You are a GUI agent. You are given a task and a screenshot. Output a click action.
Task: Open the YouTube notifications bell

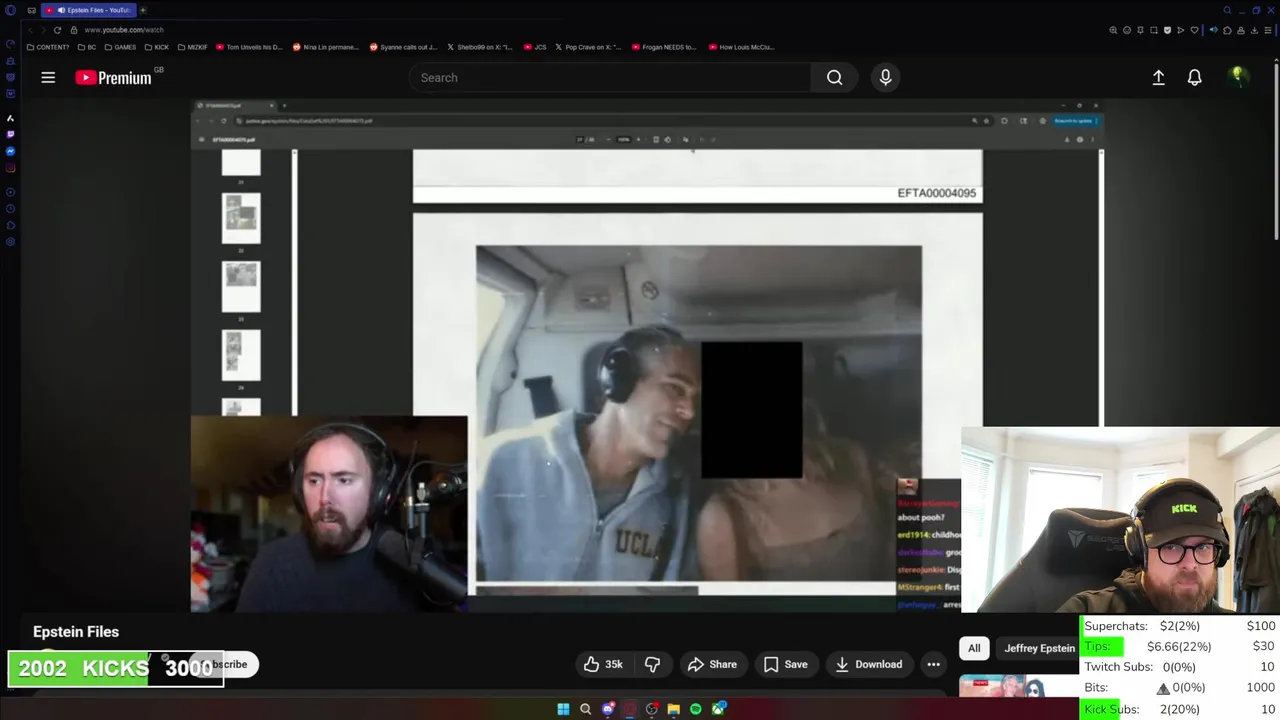point(1194,77)
